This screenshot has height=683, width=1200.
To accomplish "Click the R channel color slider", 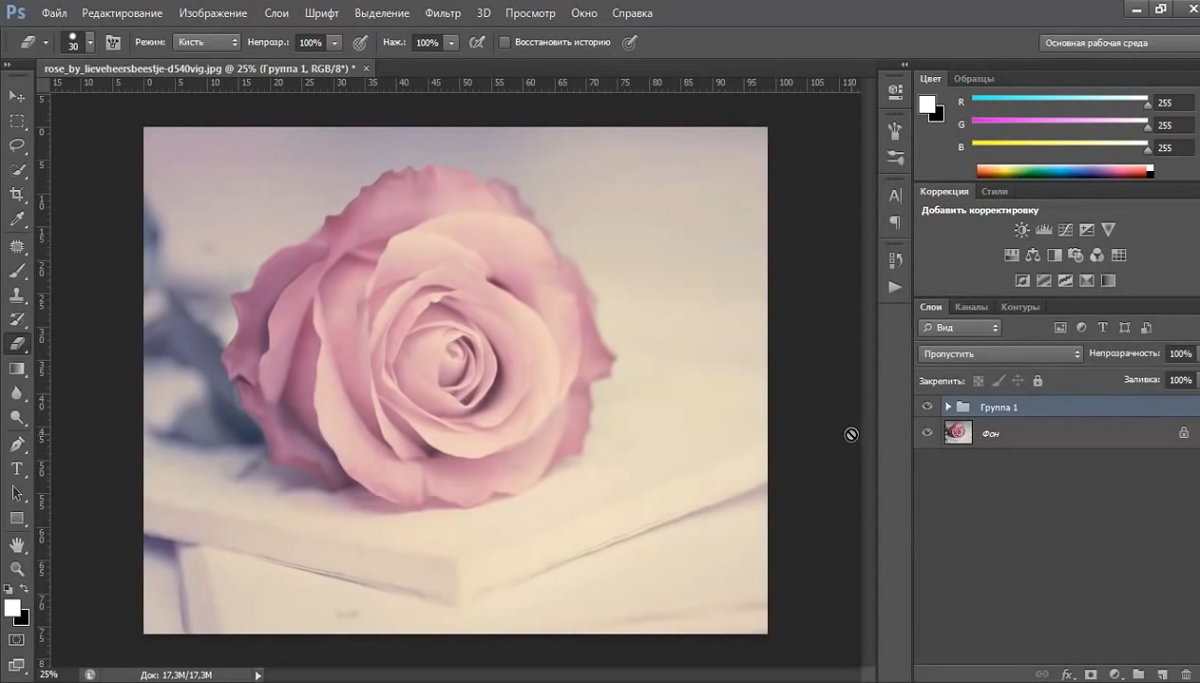I will 1058,99.
